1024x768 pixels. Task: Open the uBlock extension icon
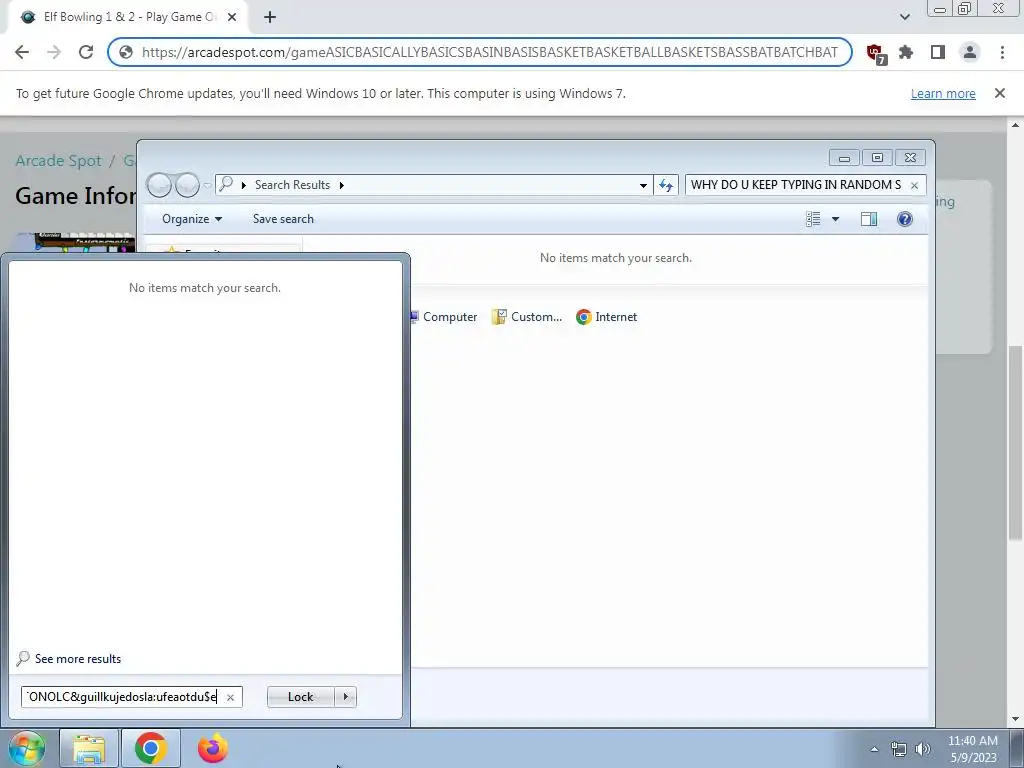pos(875,53)
